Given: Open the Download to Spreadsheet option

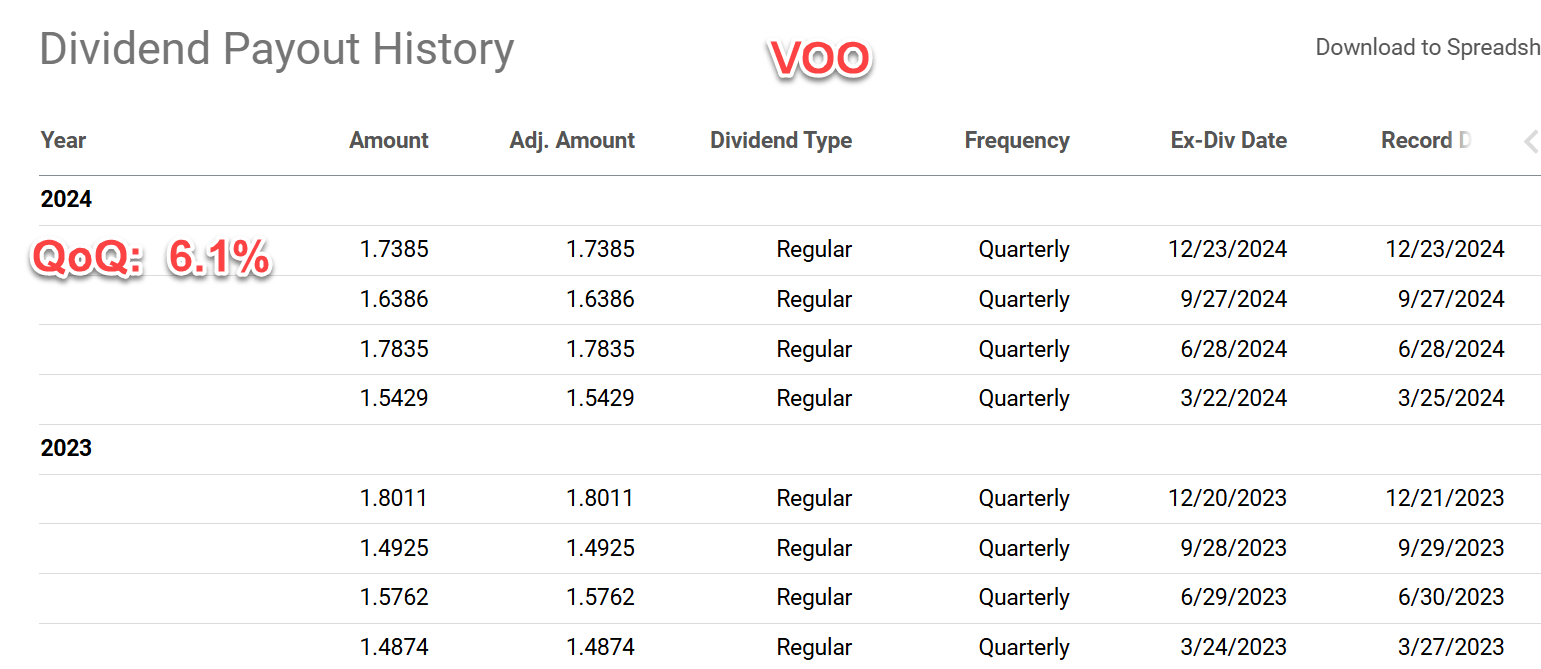Looking at the screenshot, I should tap(1428, 47).
